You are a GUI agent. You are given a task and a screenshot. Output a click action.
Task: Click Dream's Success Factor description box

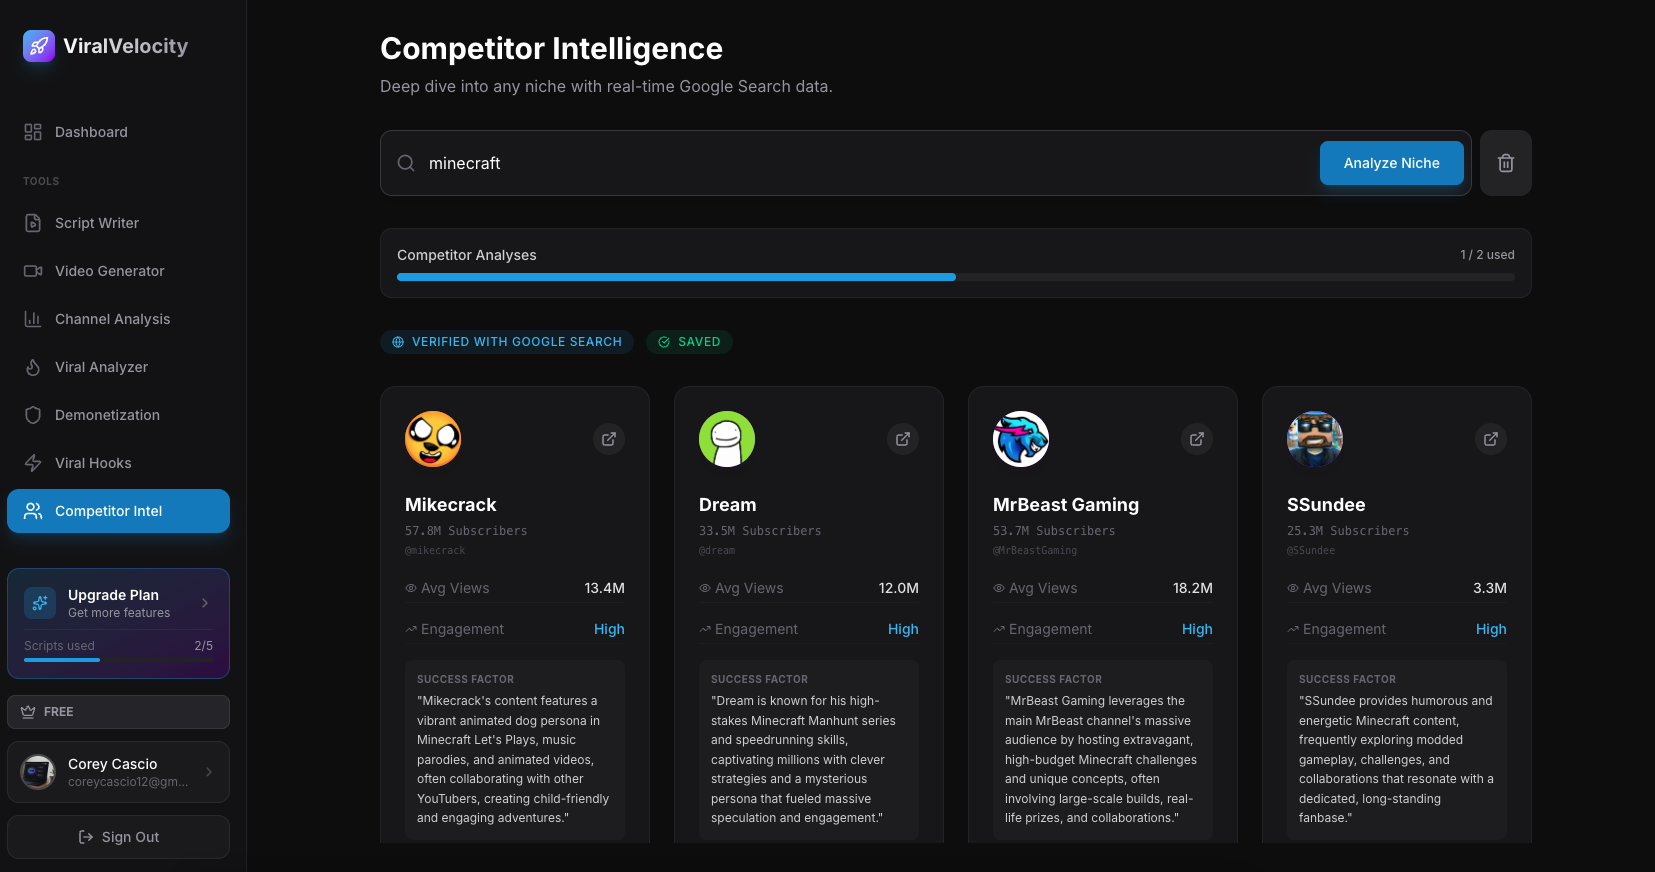pos(809,749)
